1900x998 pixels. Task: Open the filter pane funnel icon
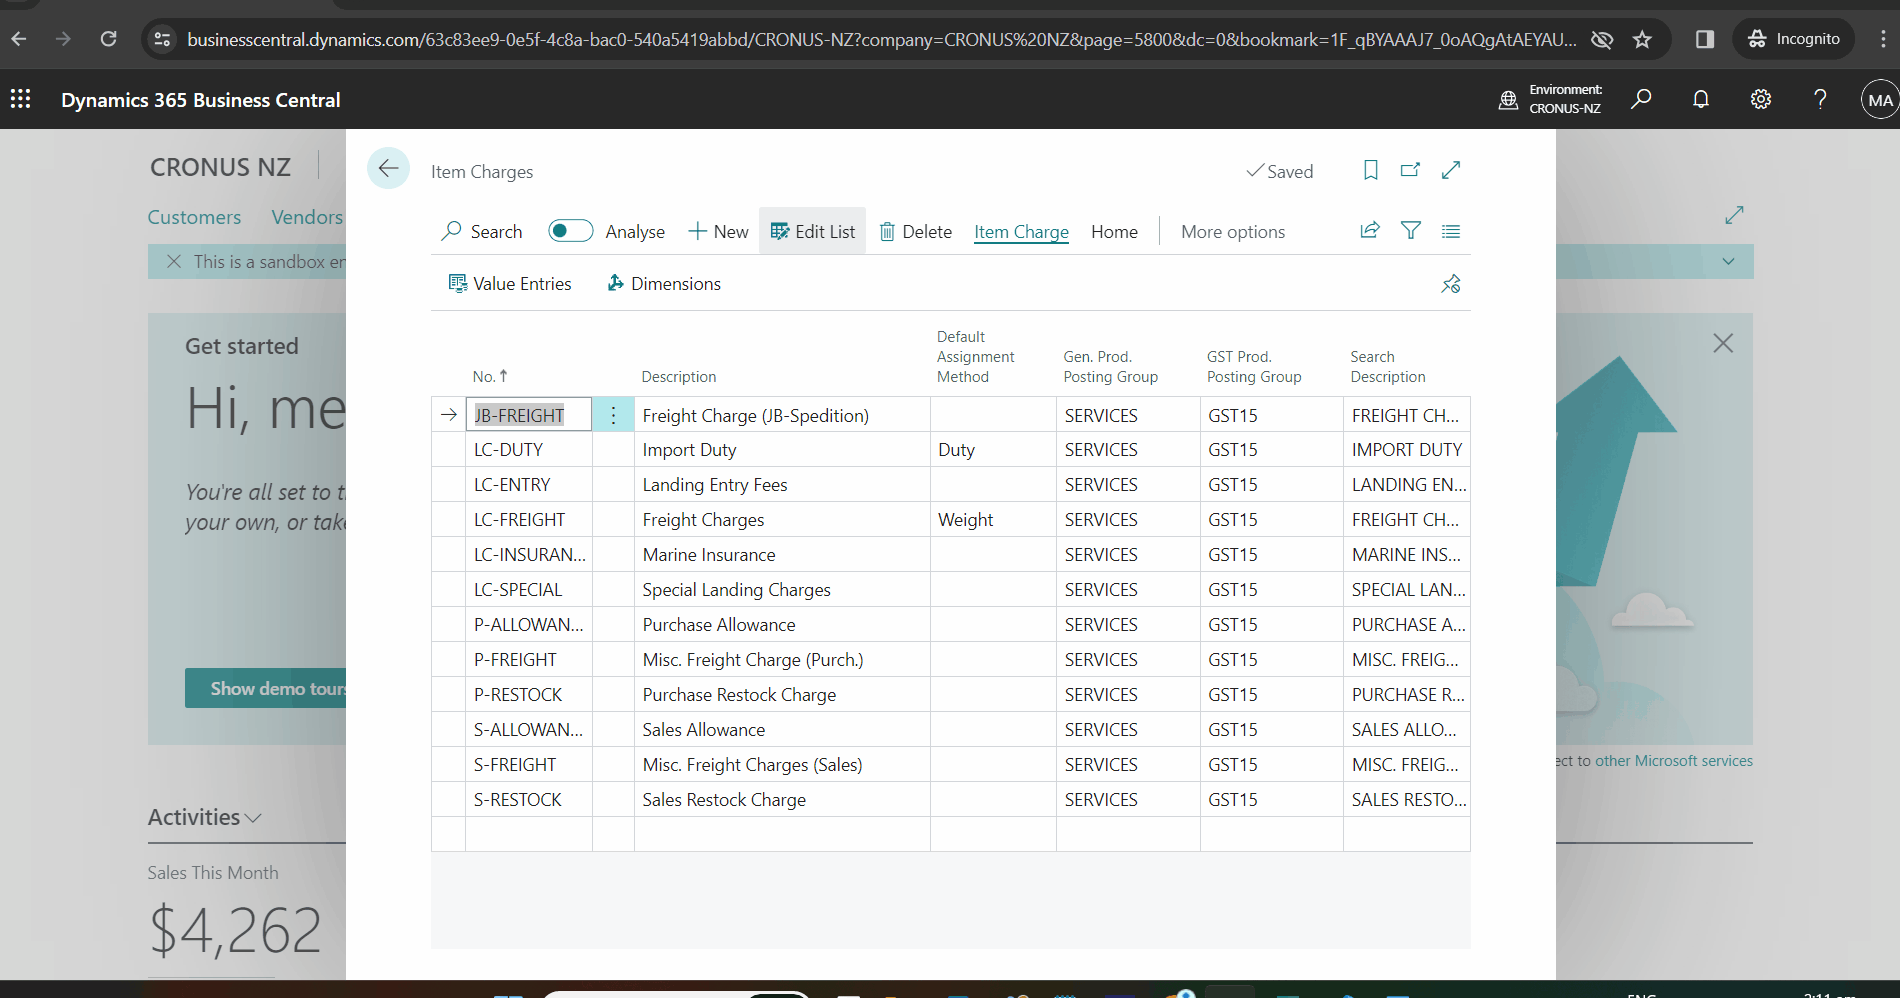[x=1410, y=231]
